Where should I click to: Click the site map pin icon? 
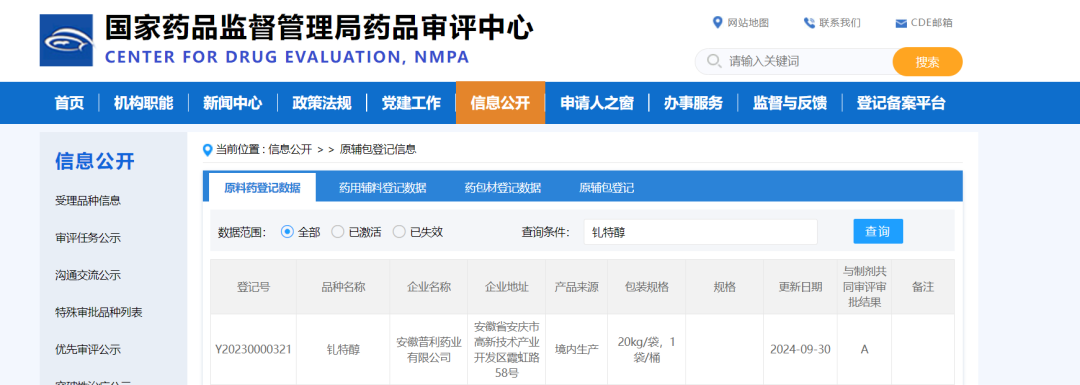pos(717,23)
